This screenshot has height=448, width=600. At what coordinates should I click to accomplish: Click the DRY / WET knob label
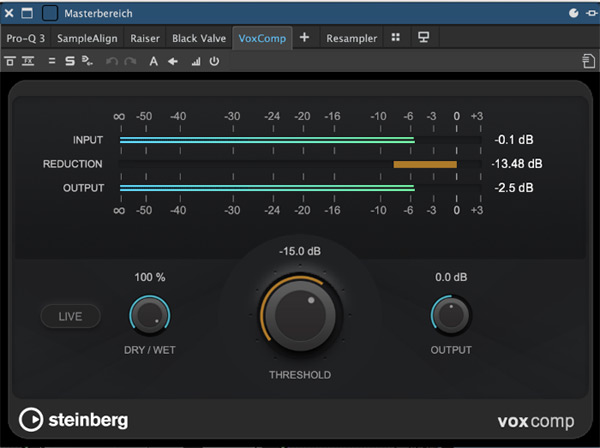tap(150, 350)
